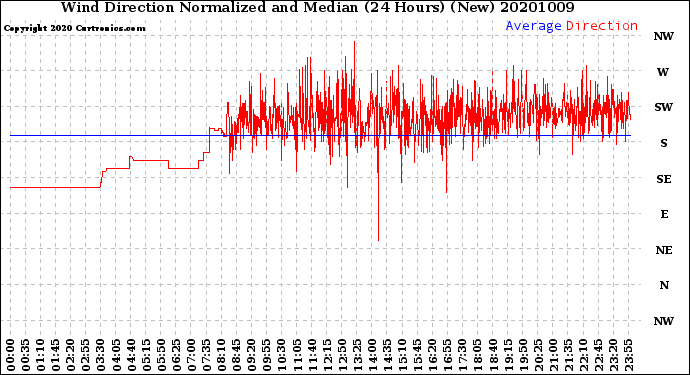690x375 pixels.
Task: Click the 01:45 time axis label
Action: click(55, 355)
